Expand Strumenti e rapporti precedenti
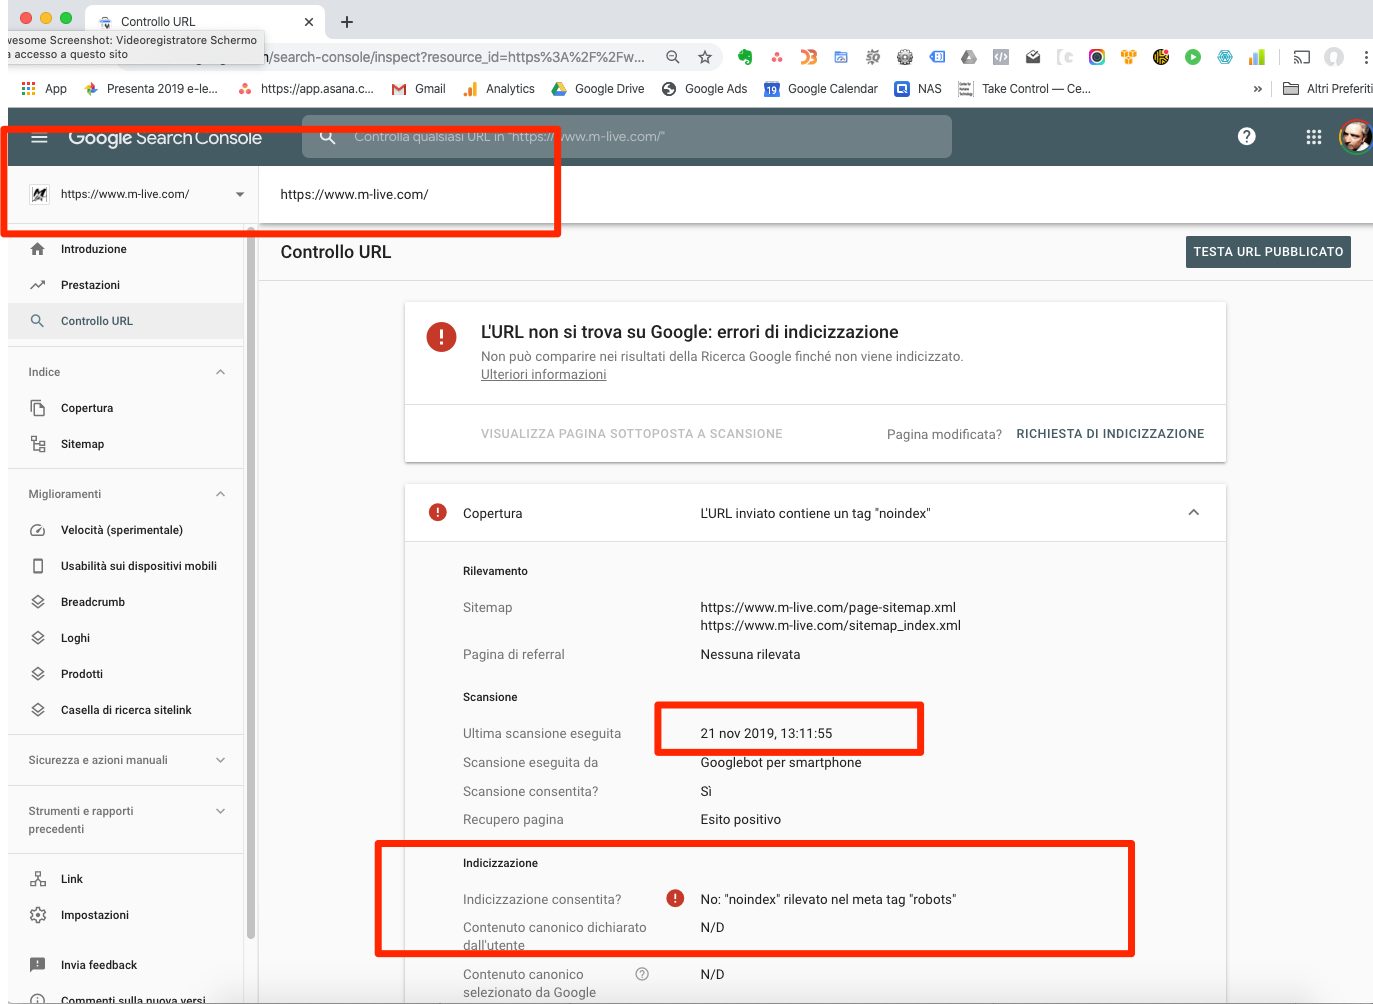This screenshot has height=1004, width=1373. click(x=220, y=811)
